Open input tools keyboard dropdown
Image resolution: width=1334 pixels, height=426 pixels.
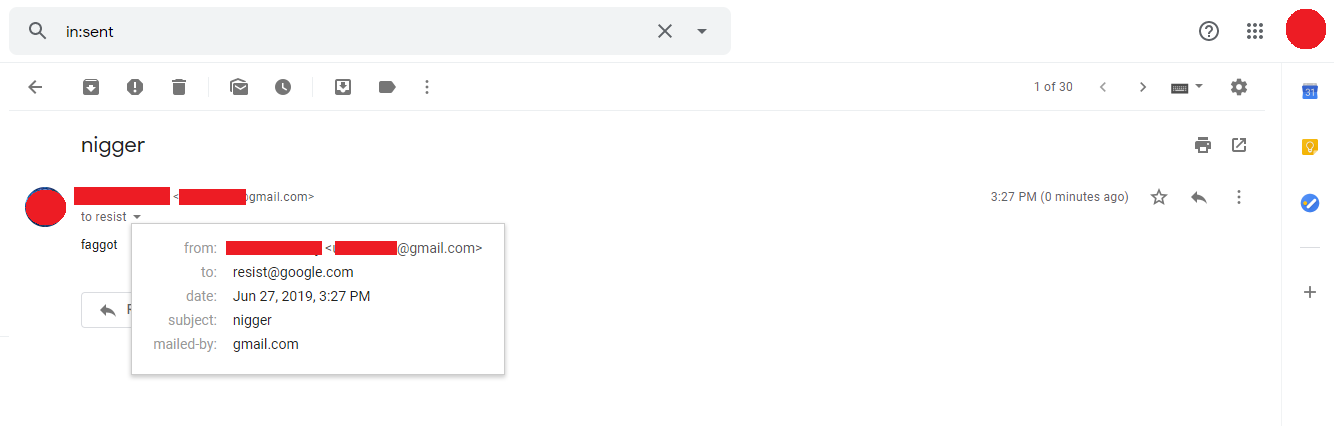pos(1187,87)
